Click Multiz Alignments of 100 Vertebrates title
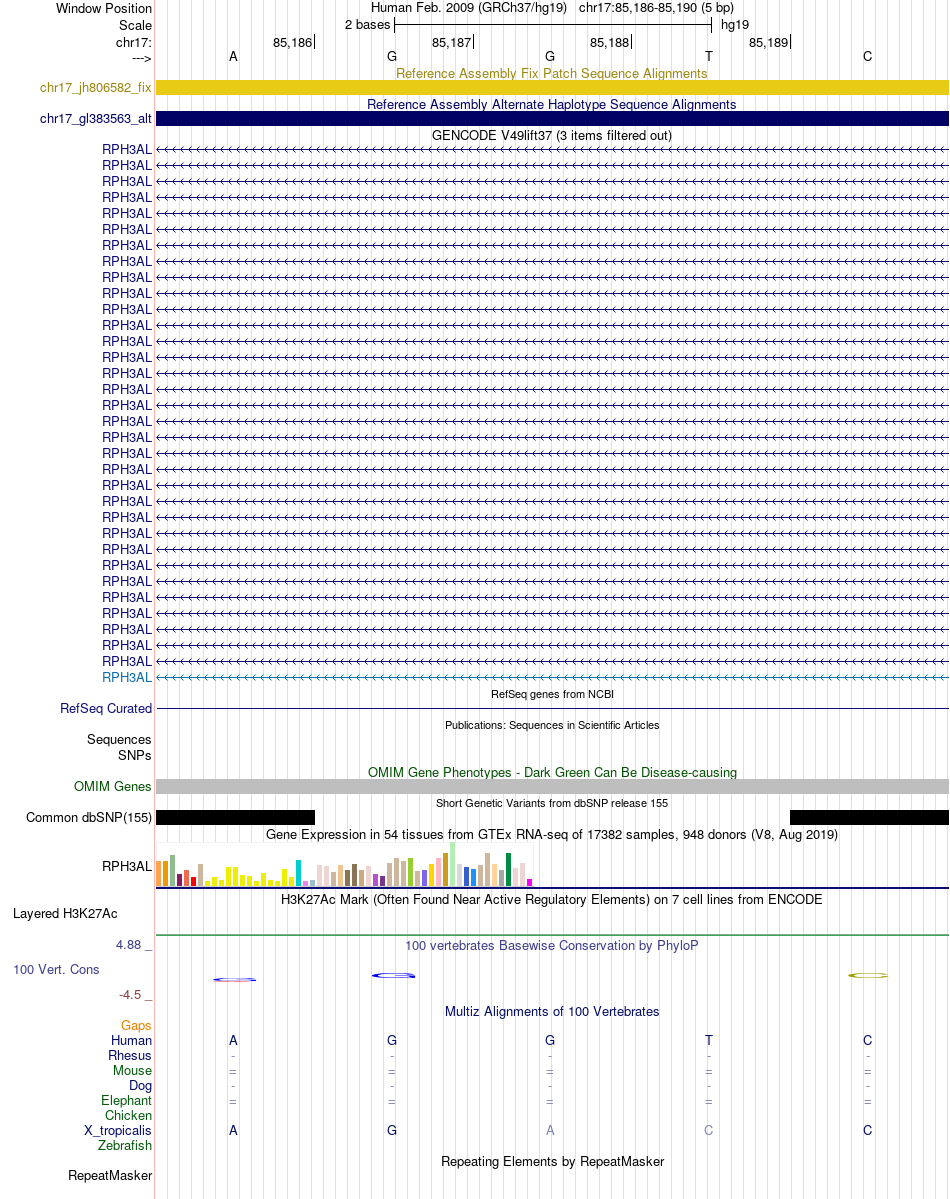 [x=551, y=1012]
